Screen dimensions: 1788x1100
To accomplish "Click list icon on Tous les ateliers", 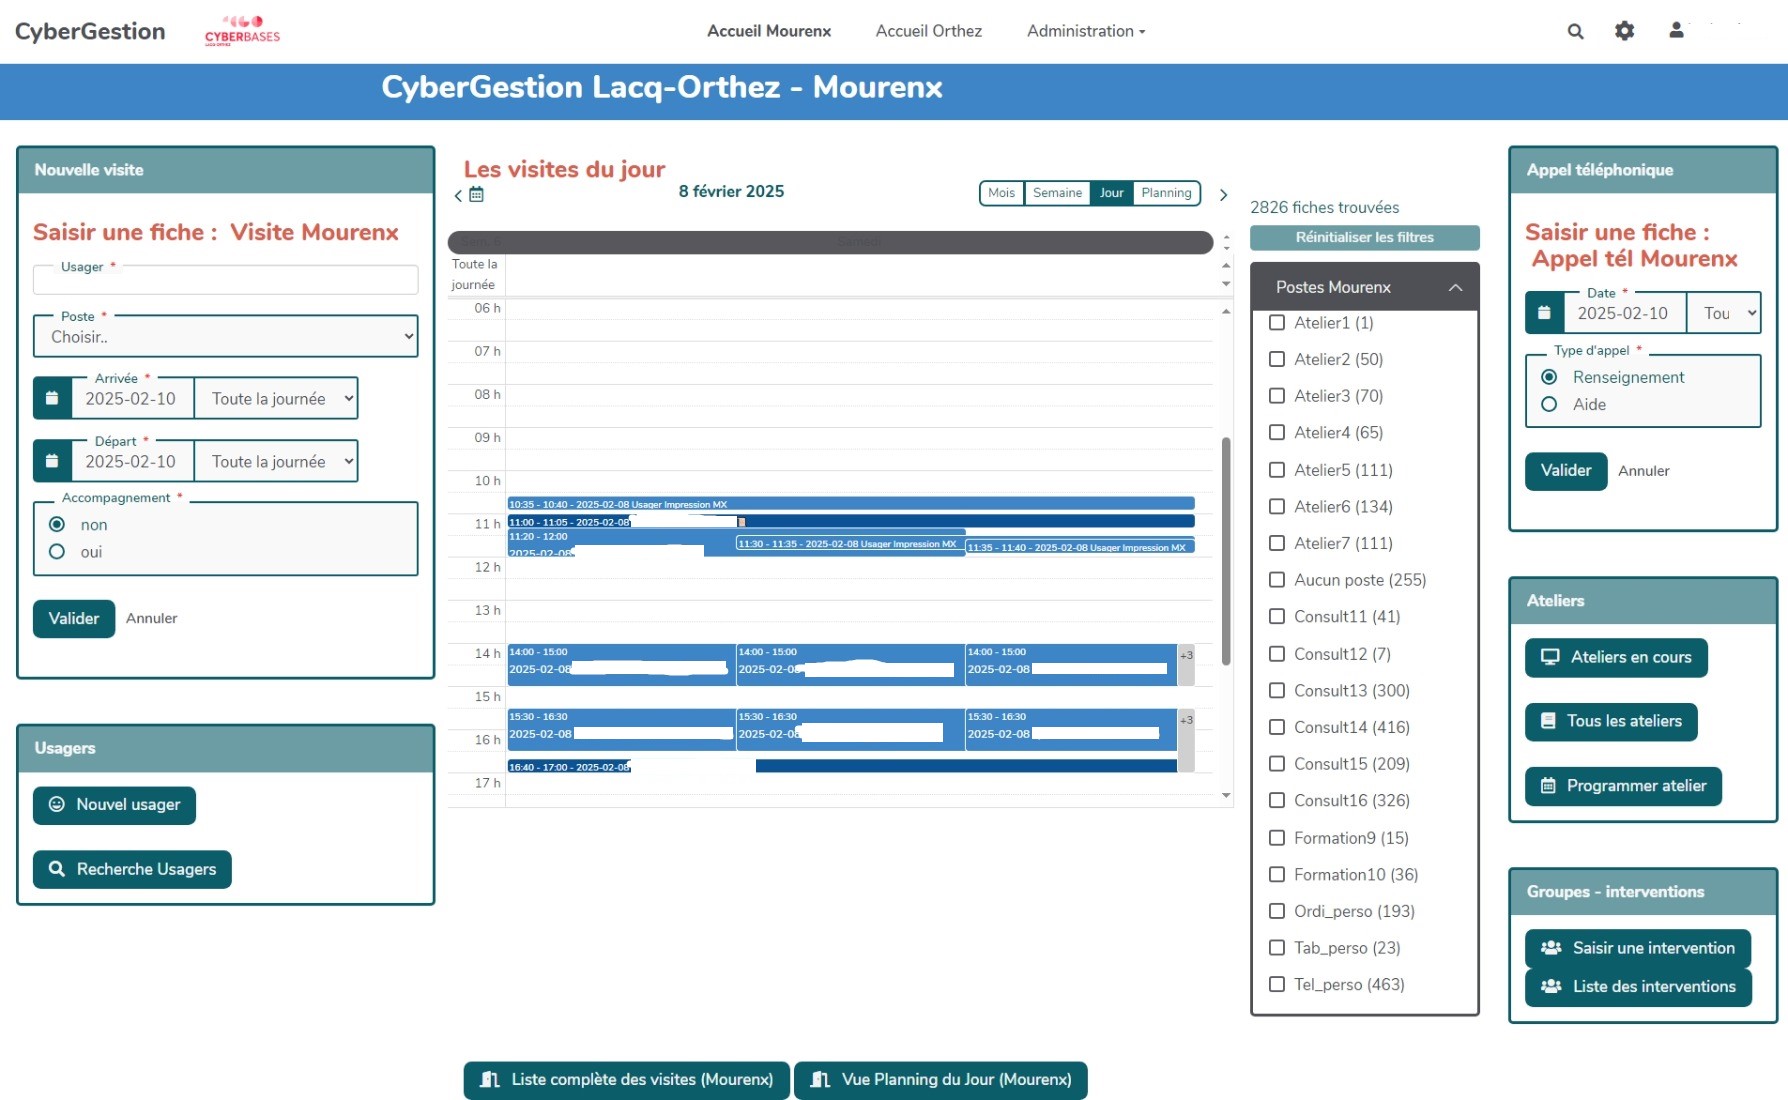I will click(x=1548, y=721).
